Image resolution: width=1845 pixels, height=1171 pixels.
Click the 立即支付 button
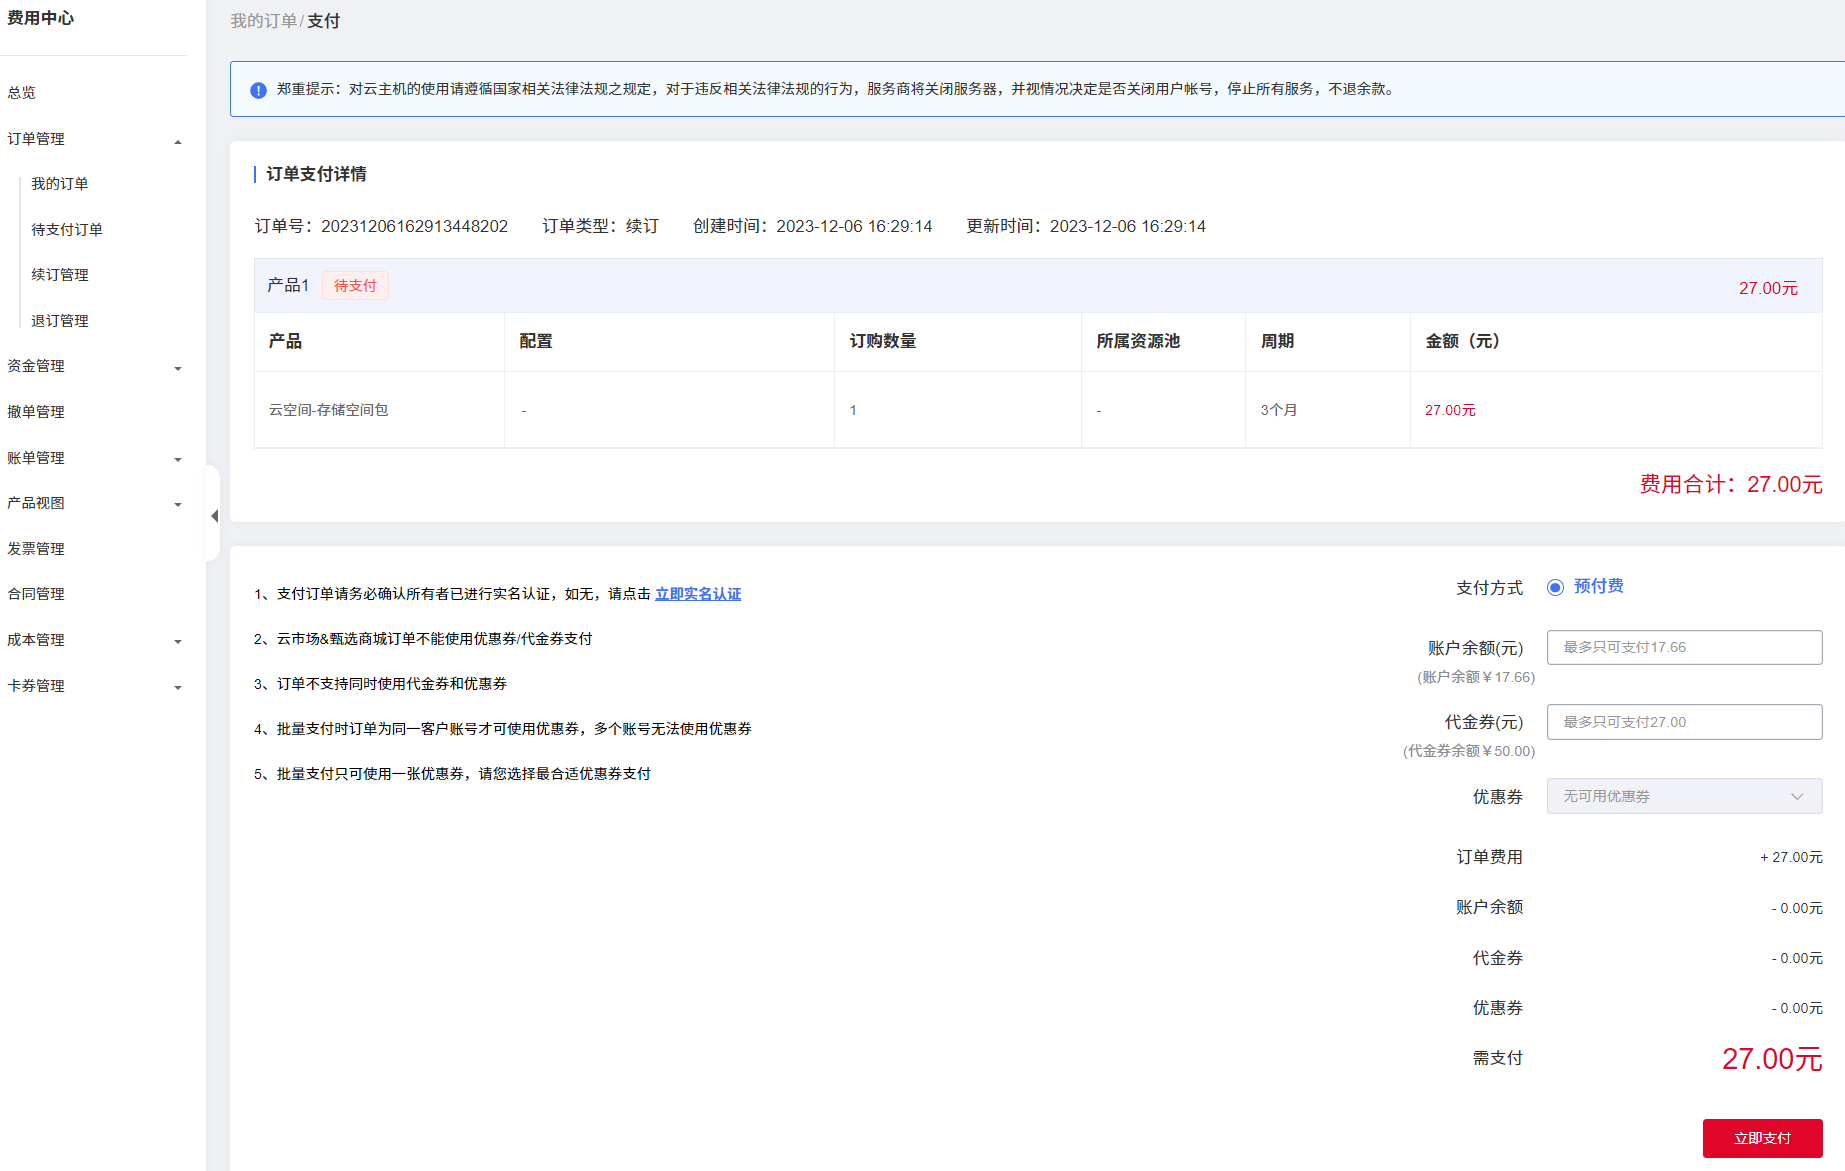coord(1762,1138)
